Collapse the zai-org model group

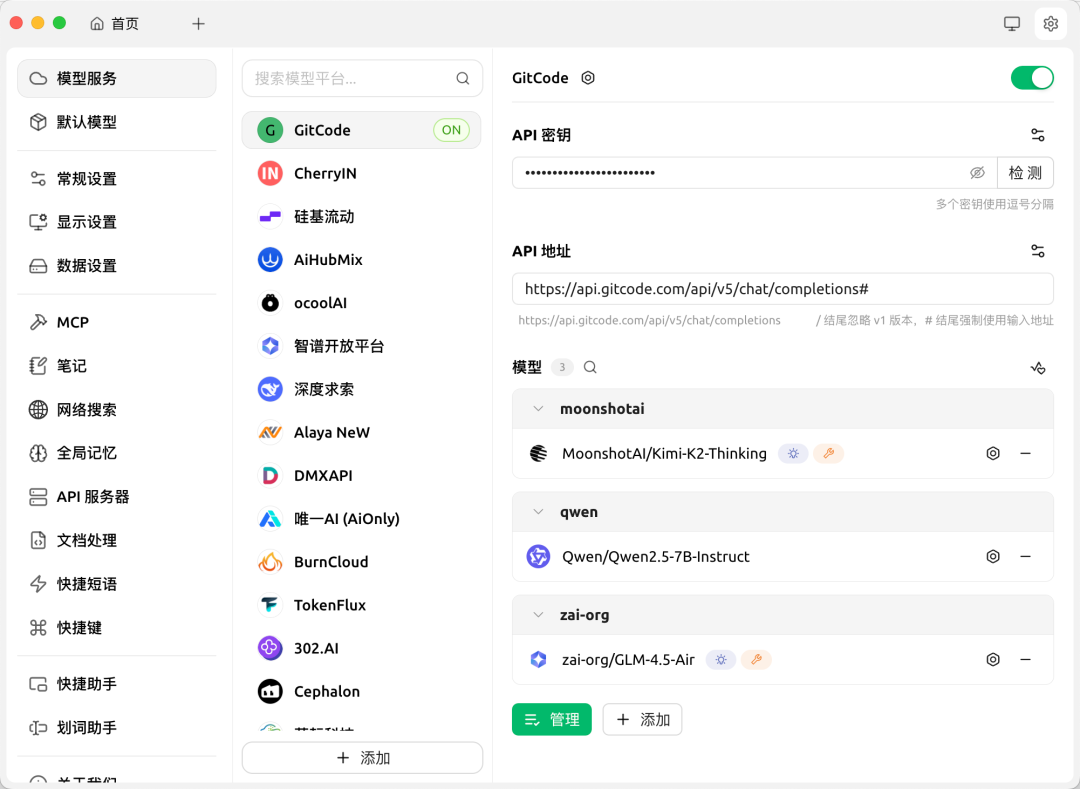point(538,615)
